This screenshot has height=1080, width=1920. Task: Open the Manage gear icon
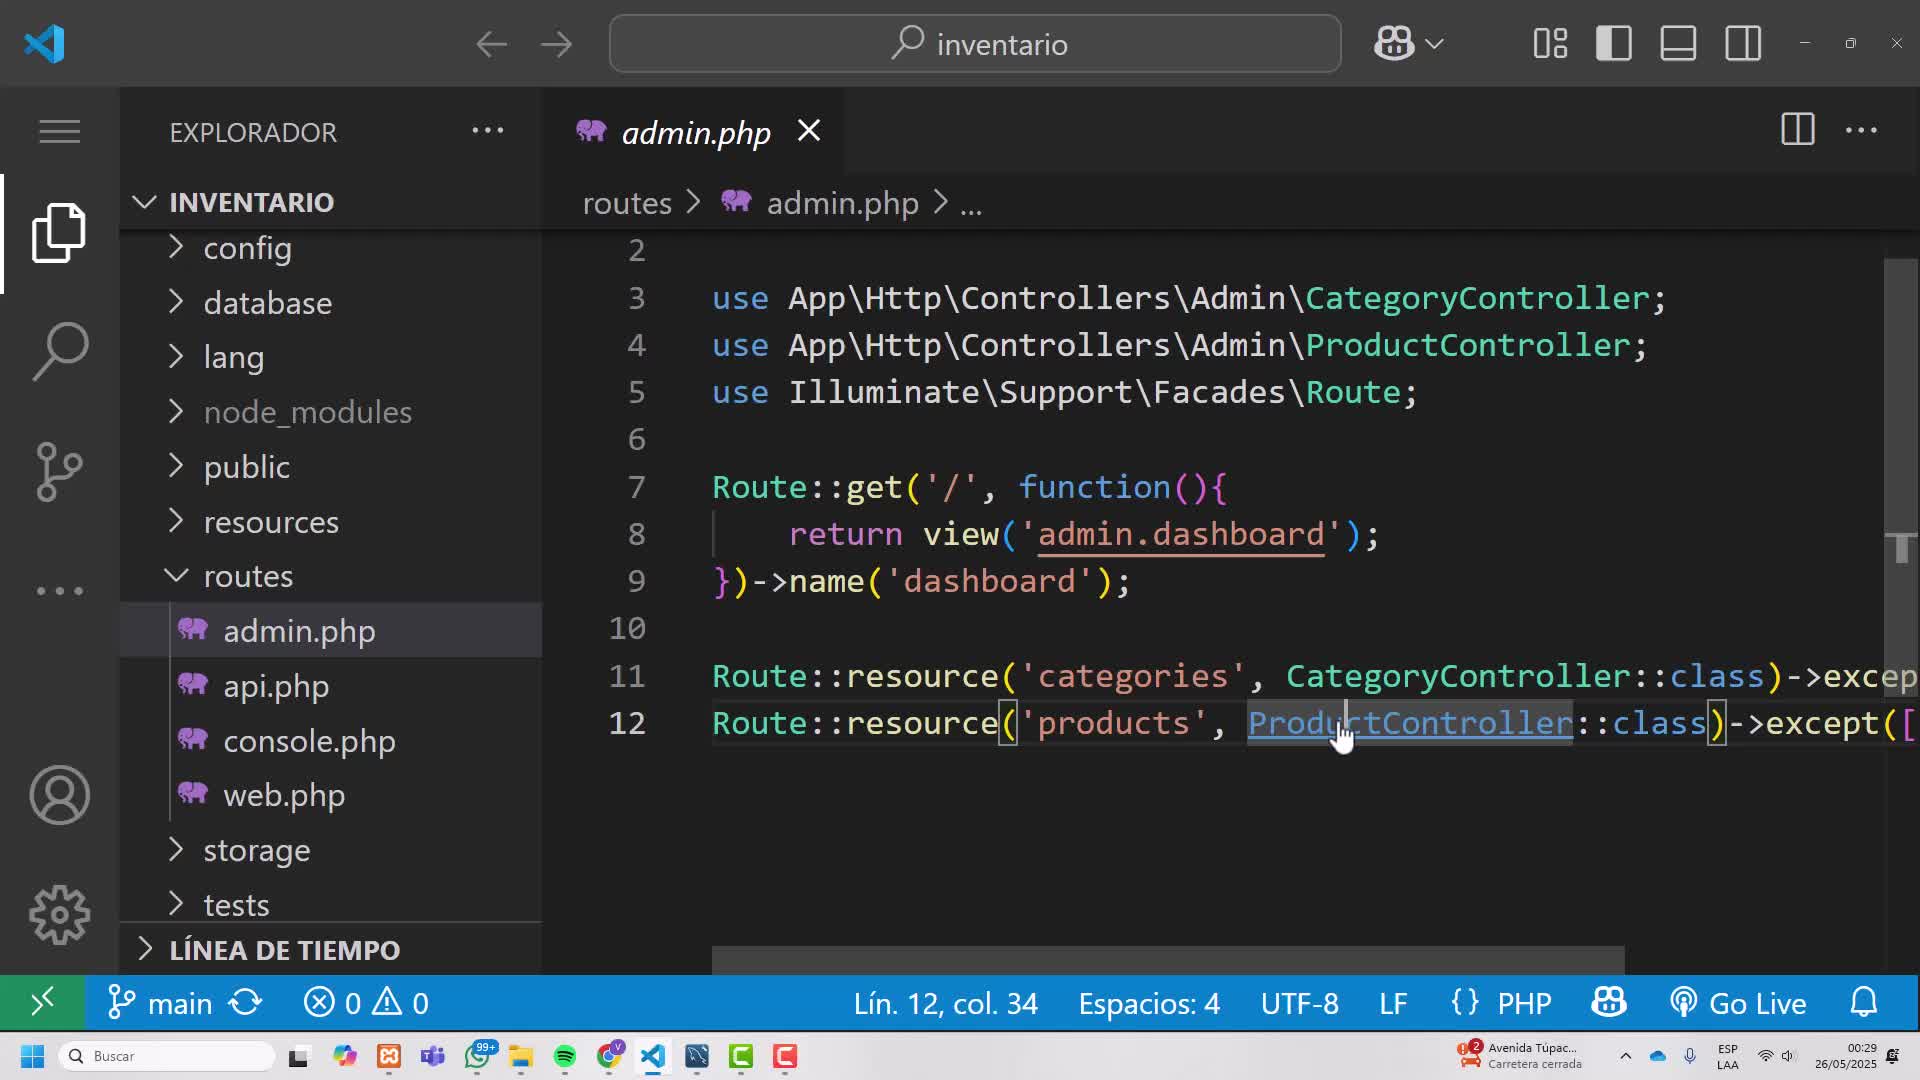59,915
